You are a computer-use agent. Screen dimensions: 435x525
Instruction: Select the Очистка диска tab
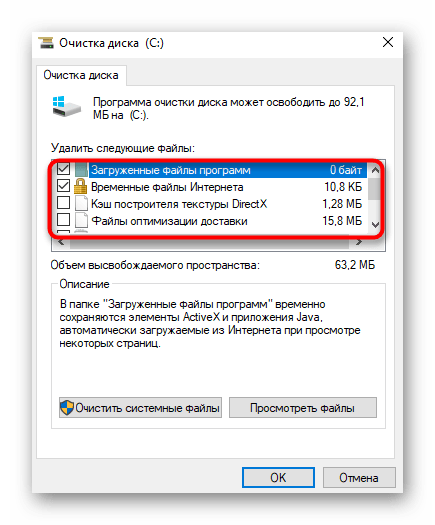click(81, 75)
